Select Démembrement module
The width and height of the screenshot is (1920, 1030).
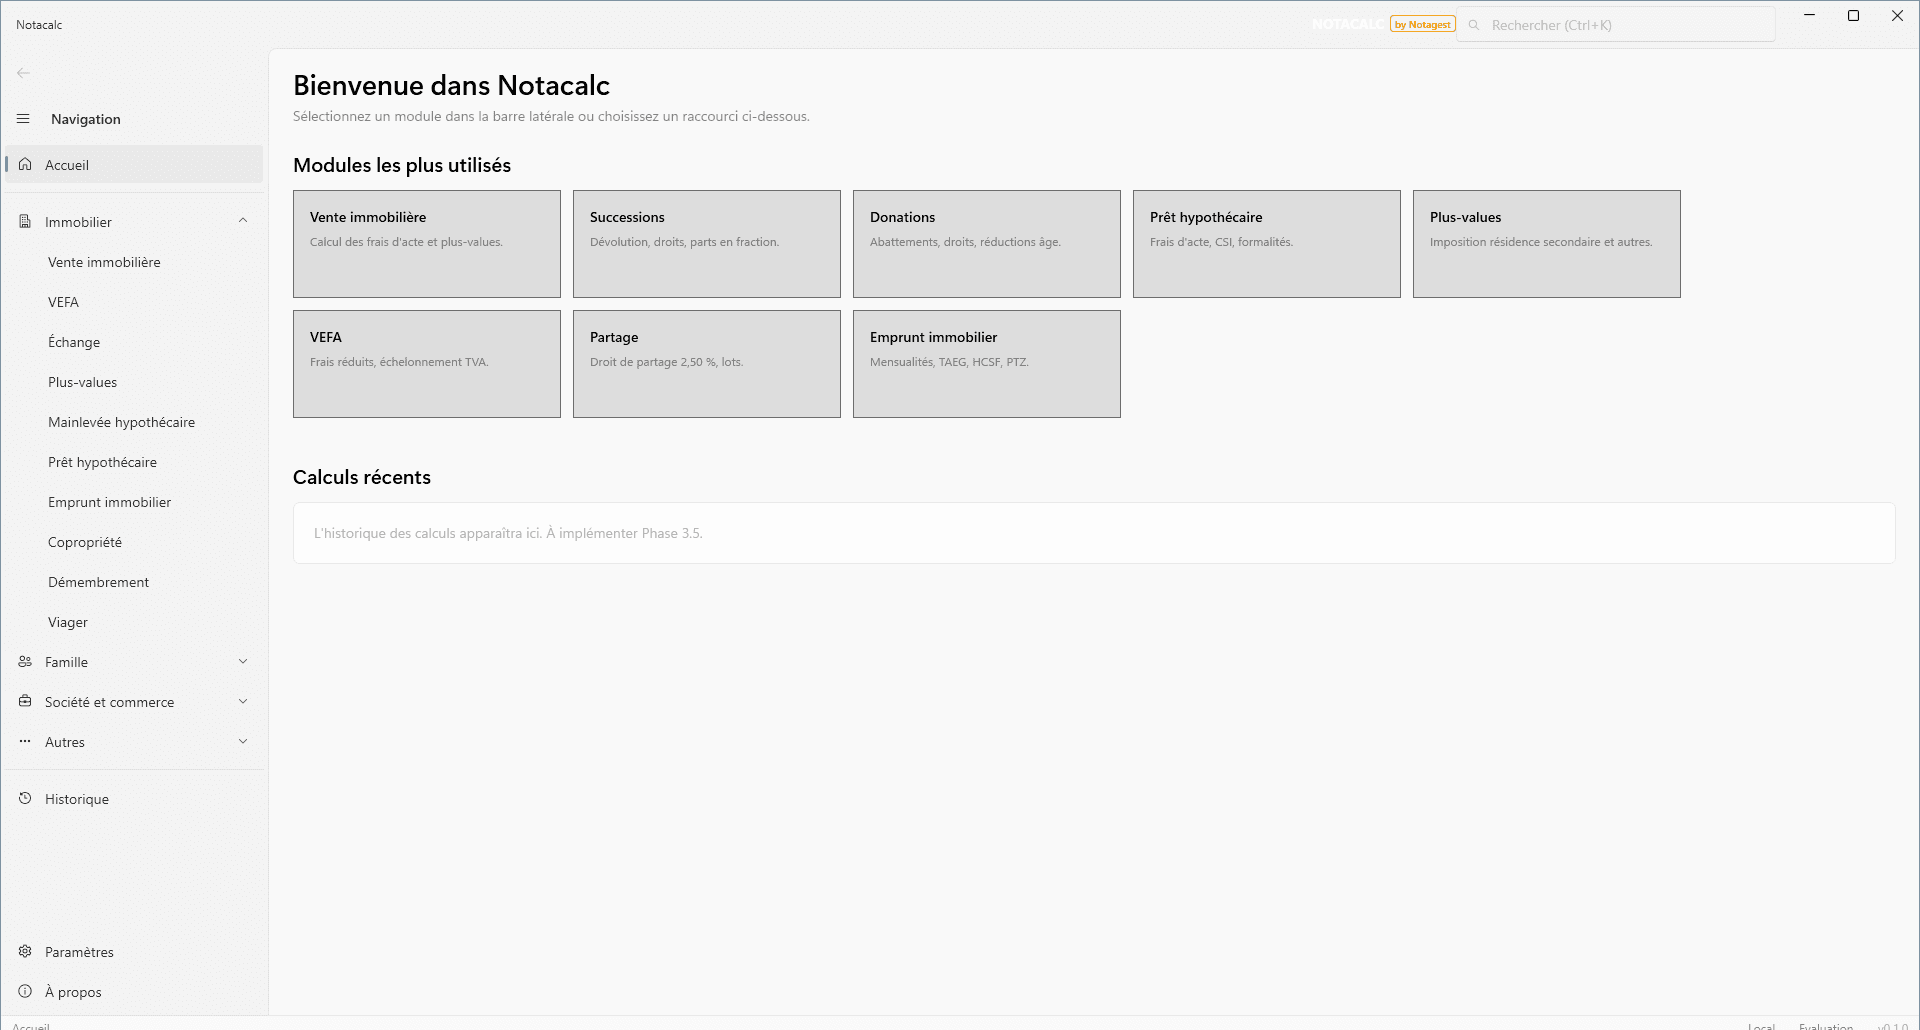click(x=134, y=582)
